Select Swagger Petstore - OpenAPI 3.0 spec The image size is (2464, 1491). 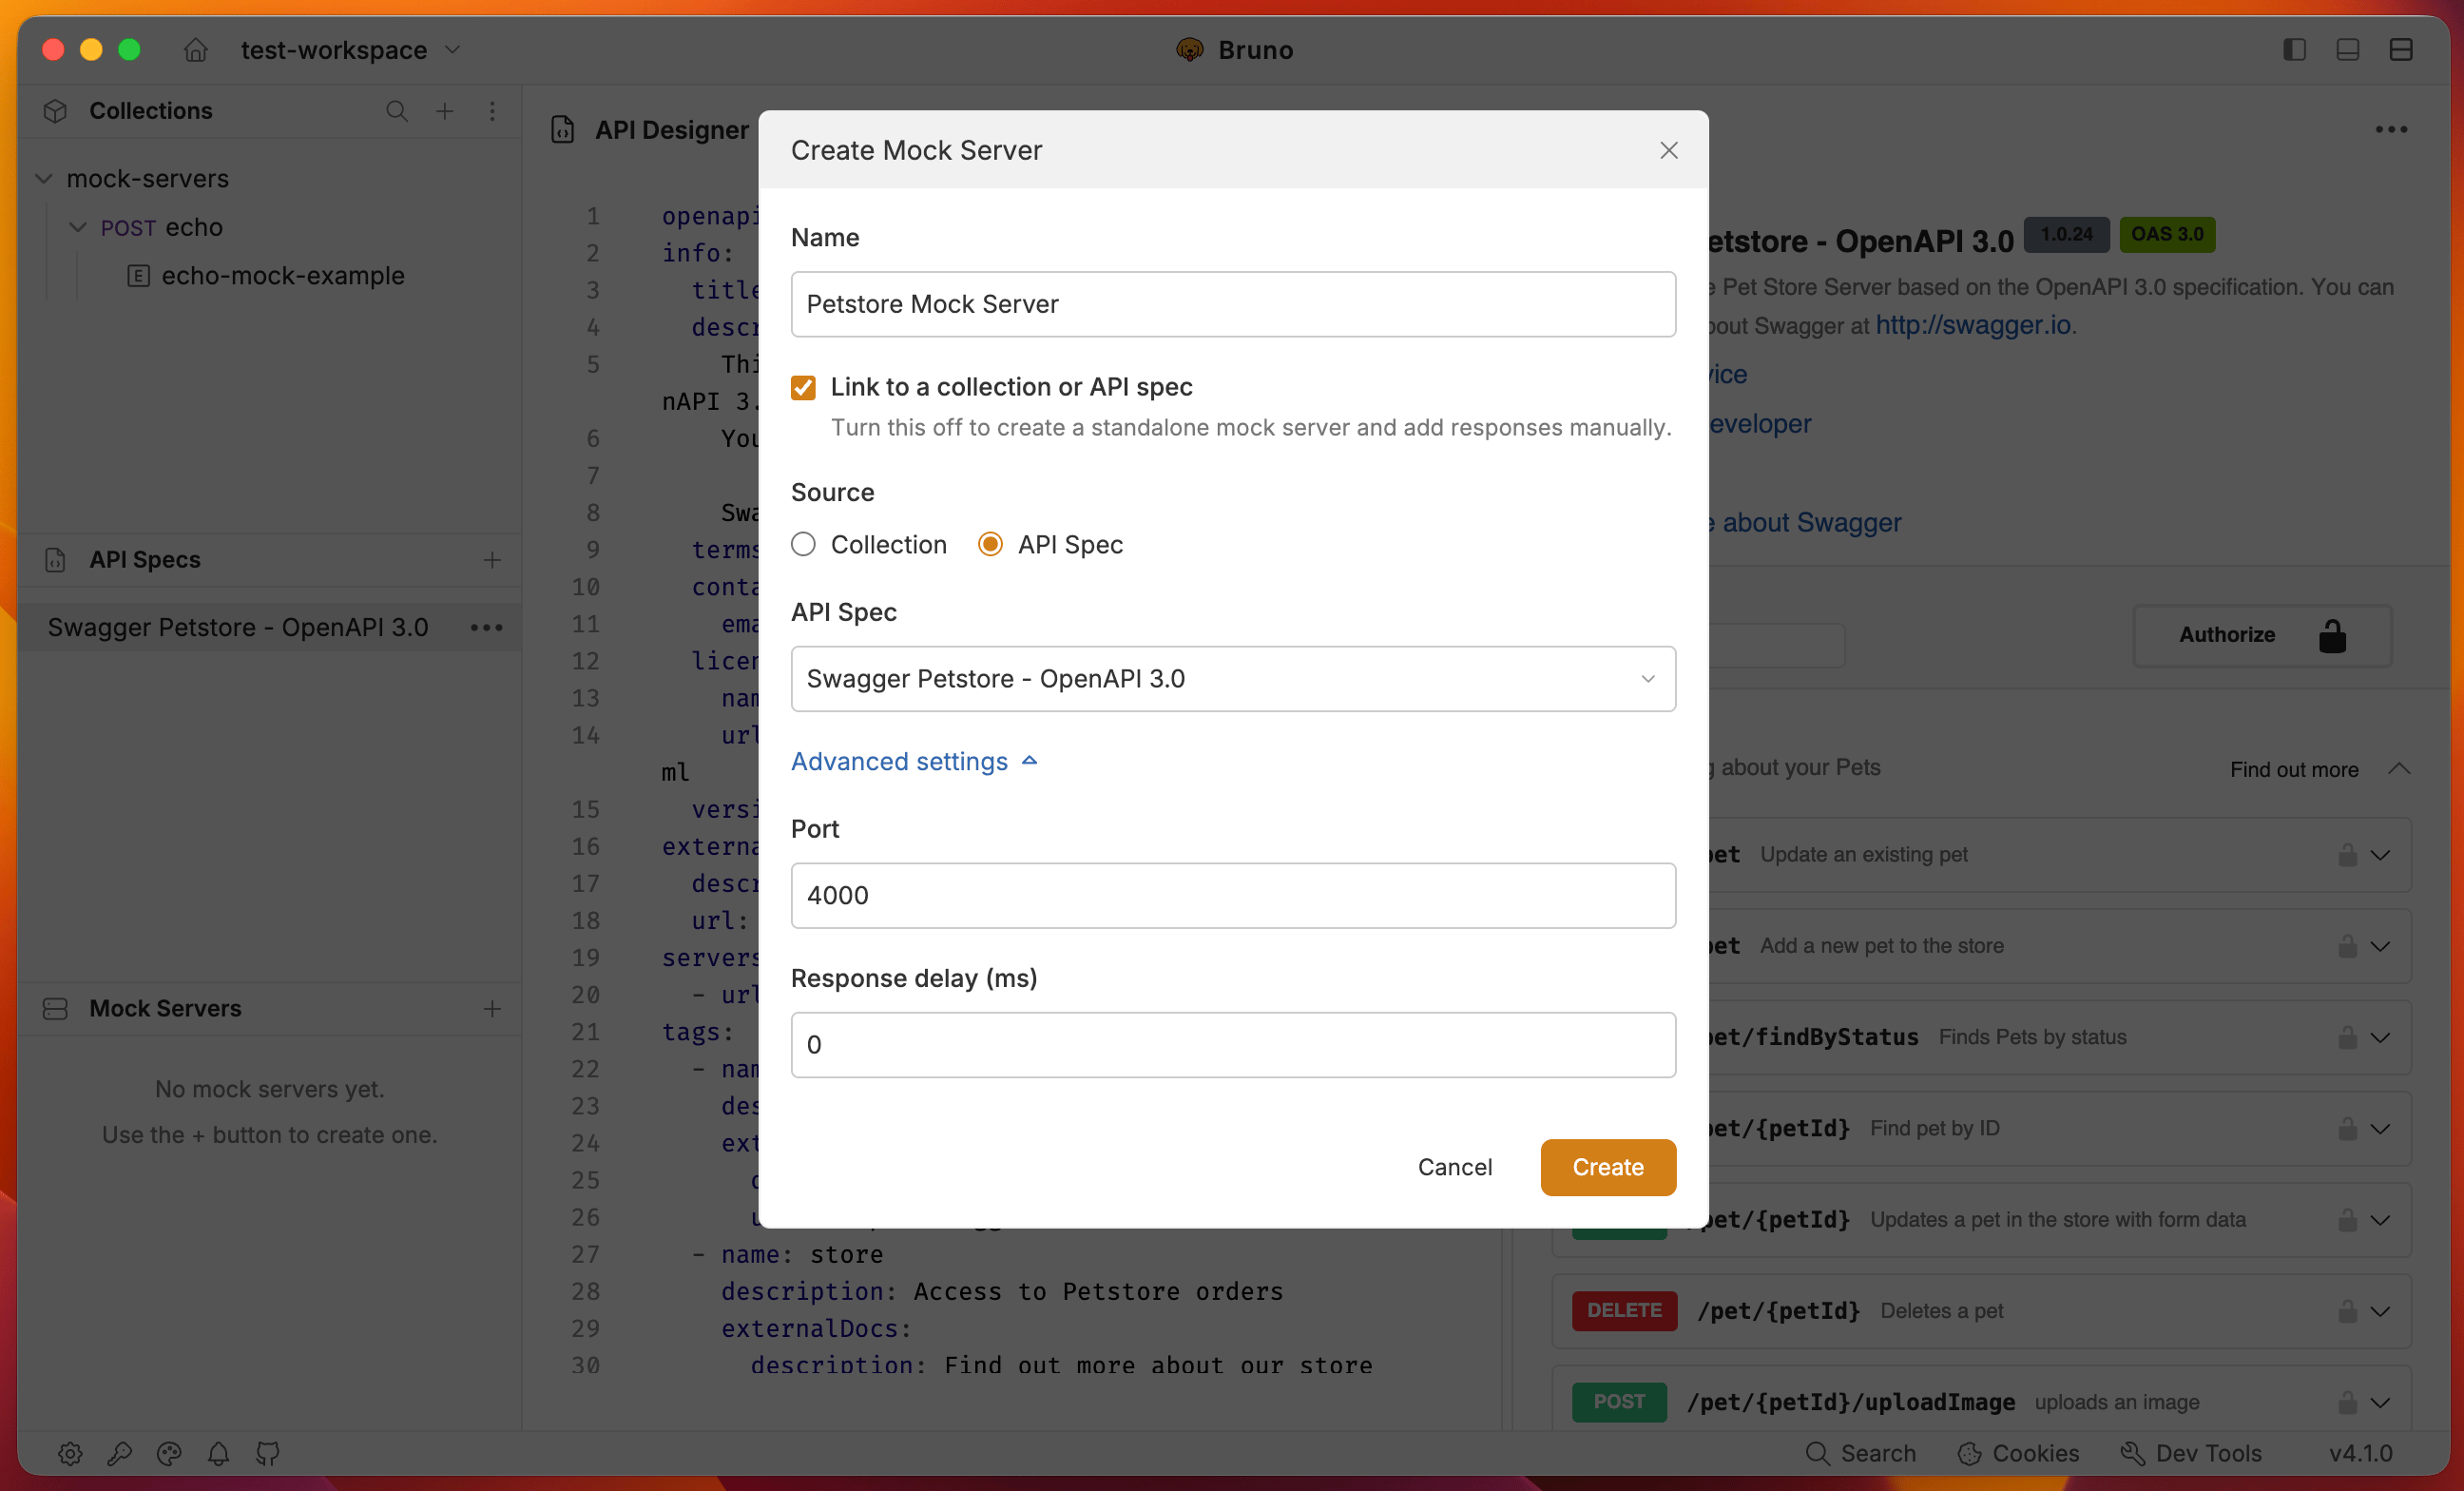click(x=238, y=628)
